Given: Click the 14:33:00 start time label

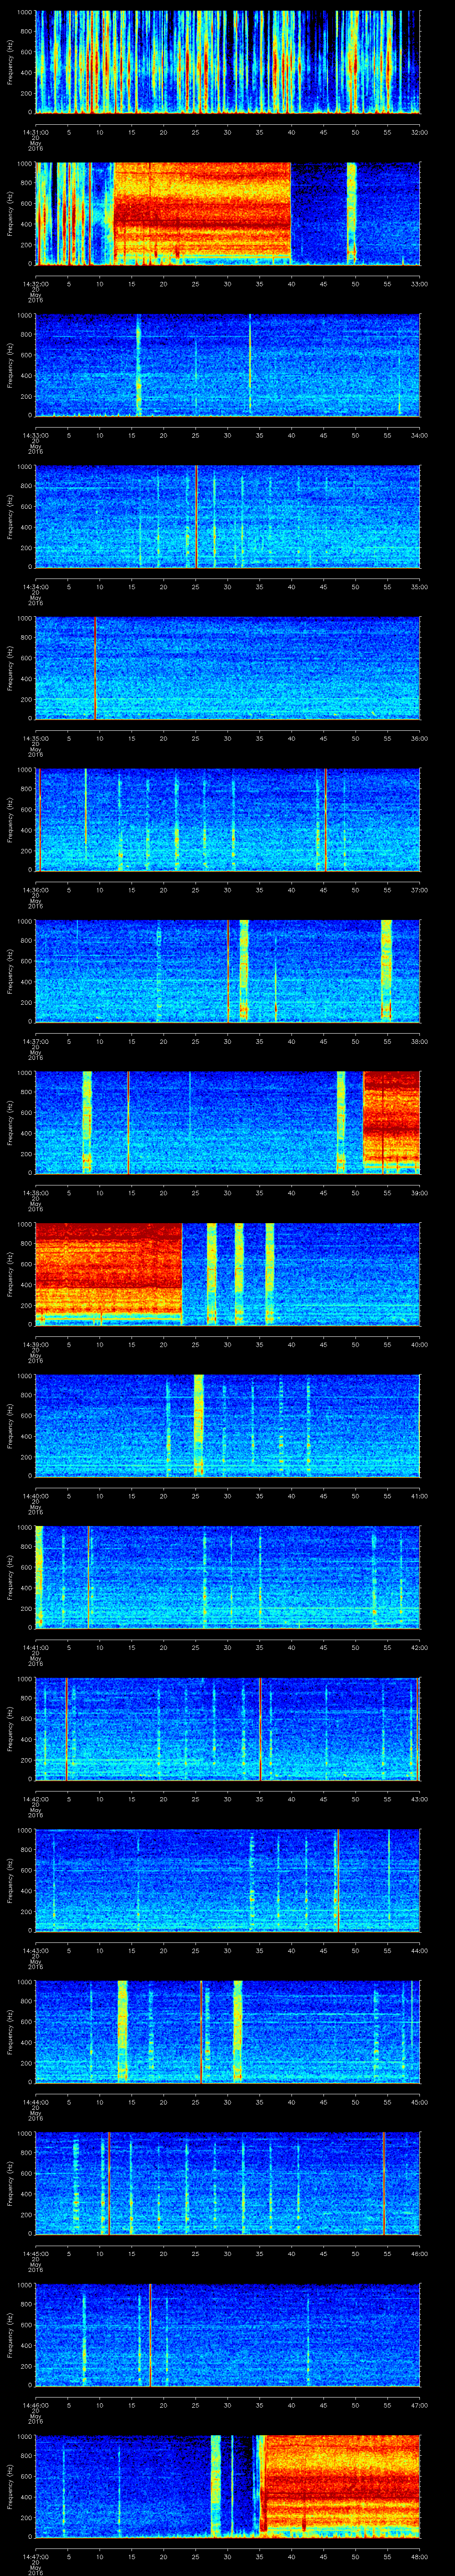Looking at the screenshot, I should coord(35,435).
